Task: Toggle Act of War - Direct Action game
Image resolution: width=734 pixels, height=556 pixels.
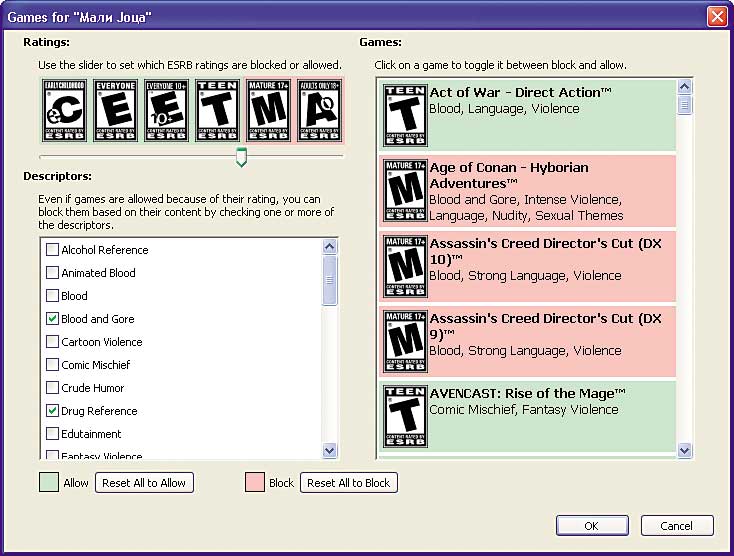Action: pos(528,115)
